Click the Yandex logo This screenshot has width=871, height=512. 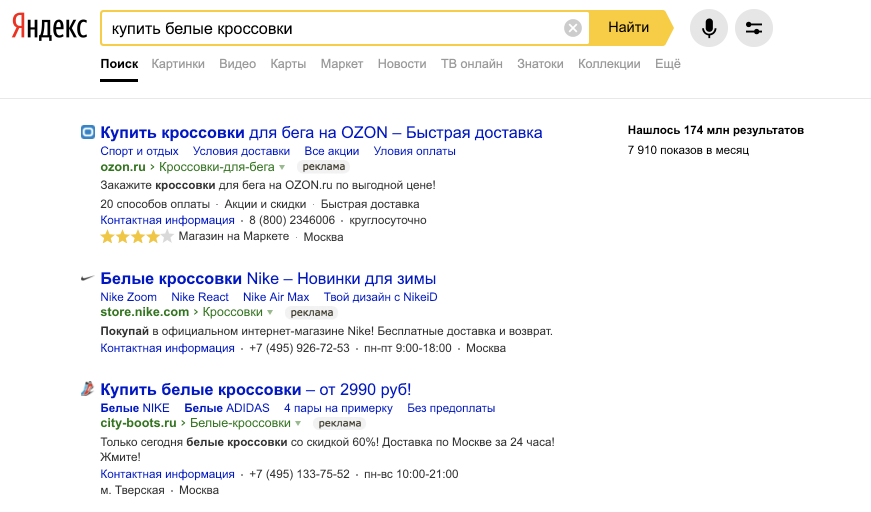[49, 28]
